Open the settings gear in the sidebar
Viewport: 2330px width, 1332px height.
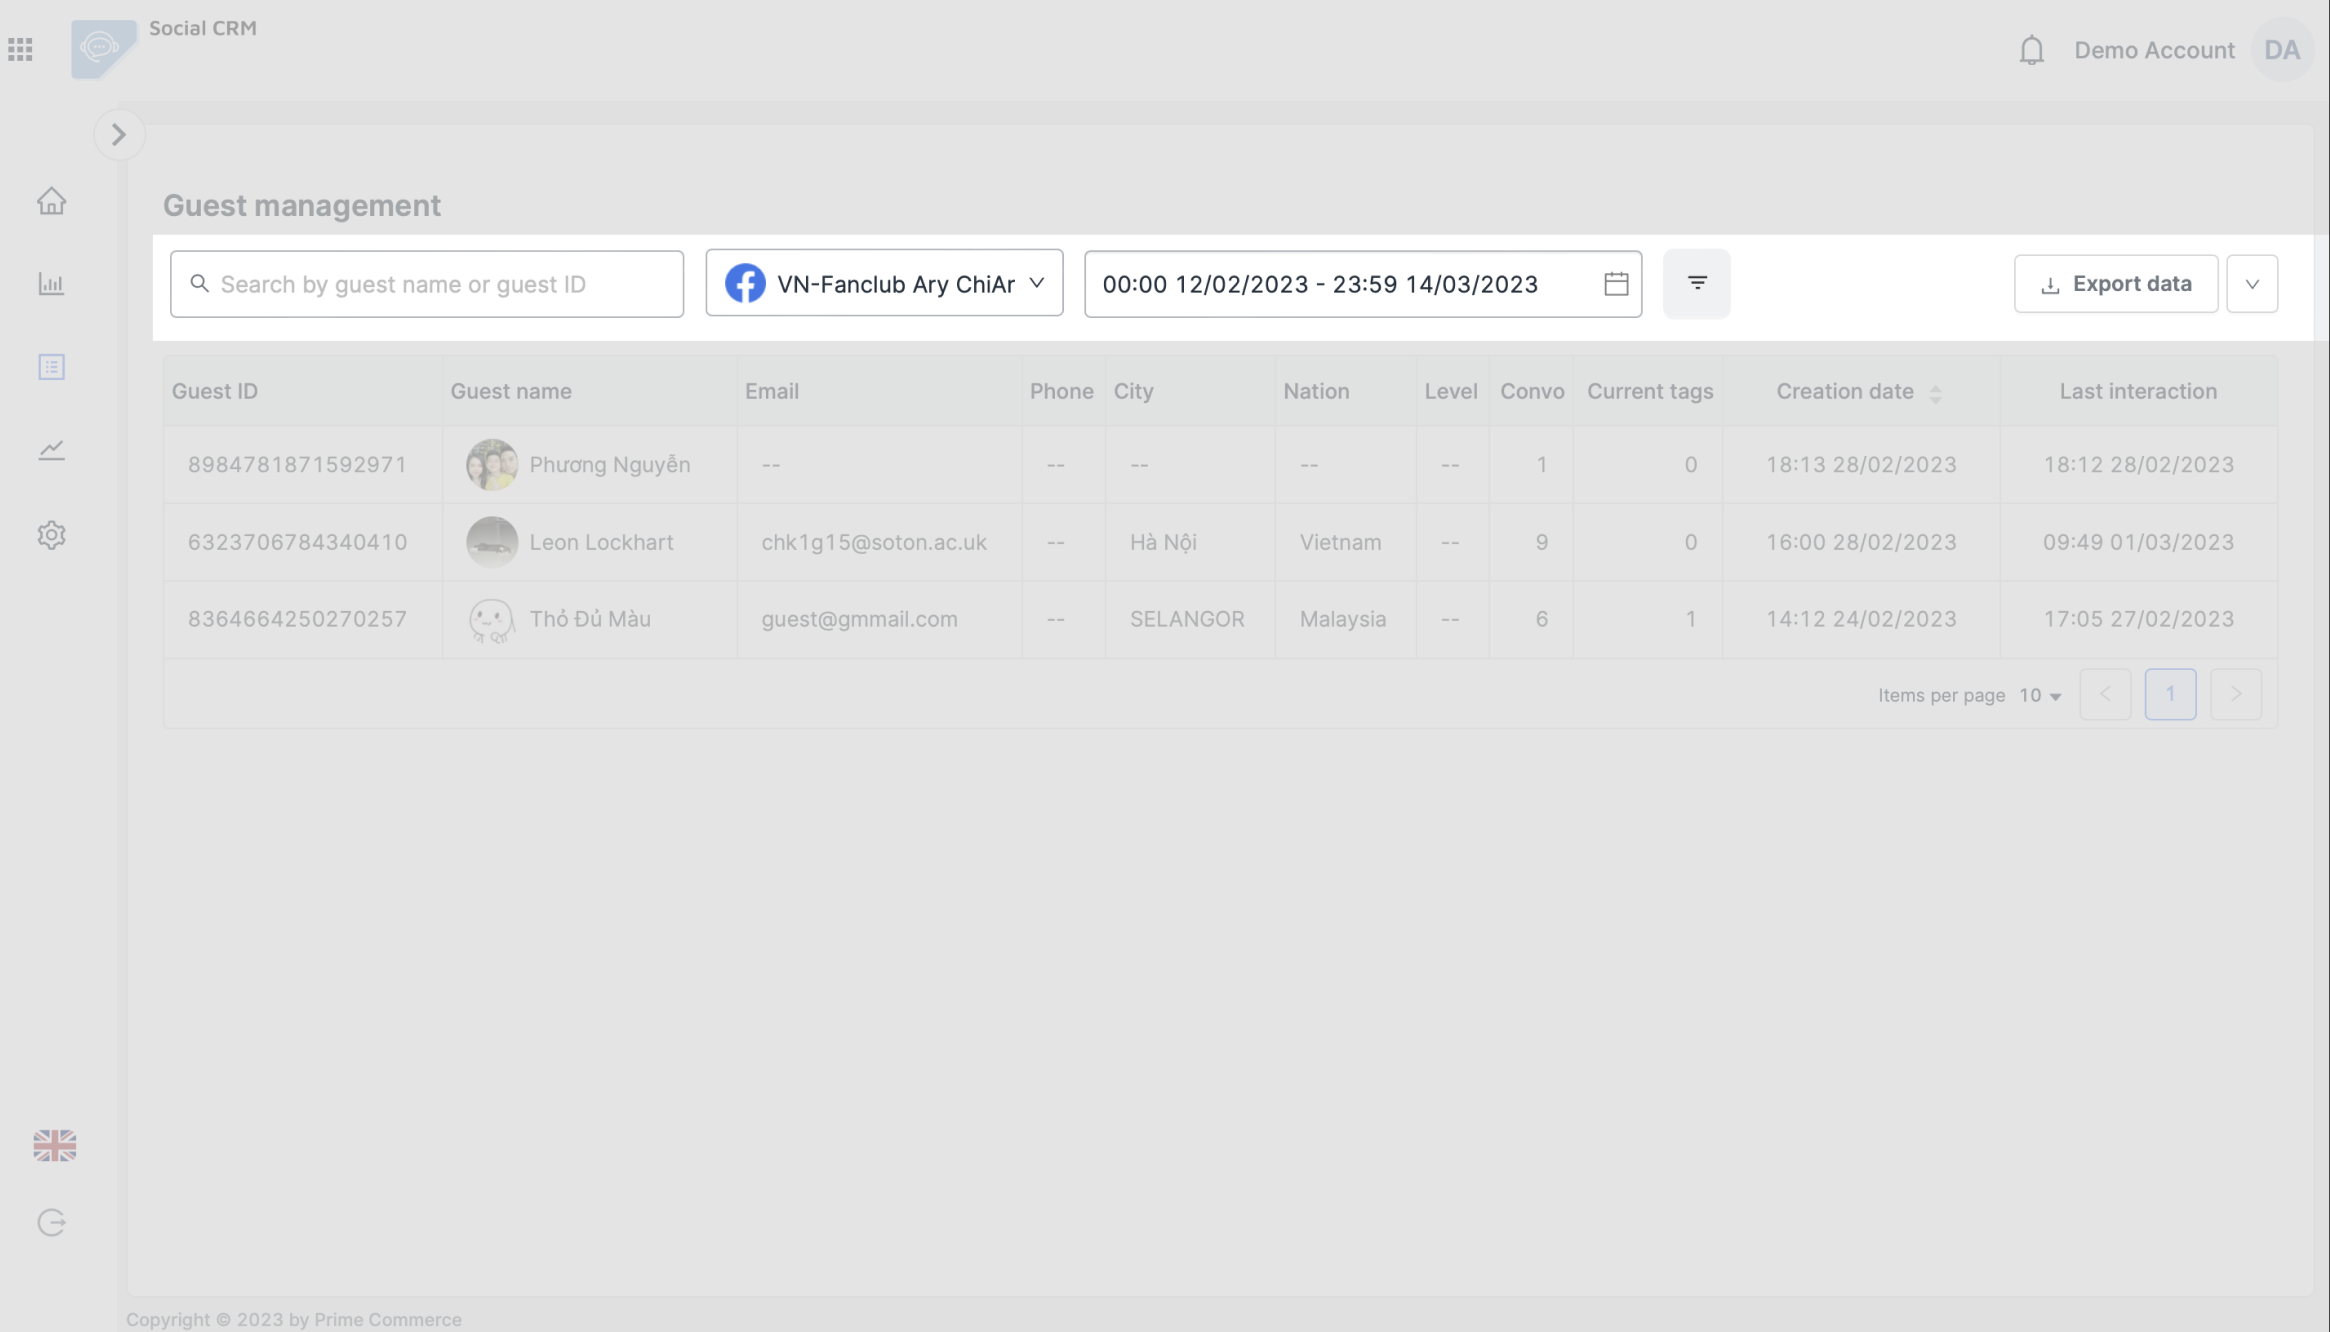(x=51, y=535)
